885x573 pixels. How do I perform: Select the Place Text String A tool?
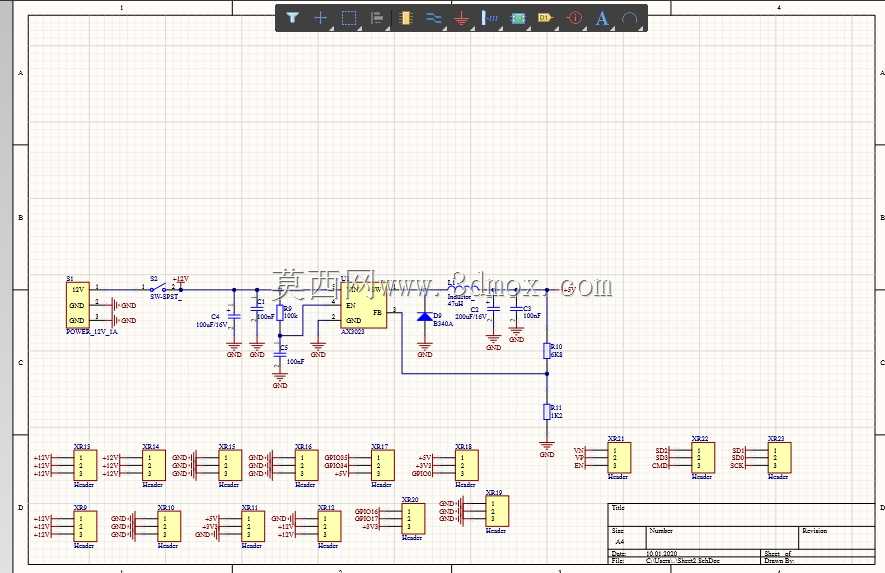pyautogui.click(x=602, y=18)
